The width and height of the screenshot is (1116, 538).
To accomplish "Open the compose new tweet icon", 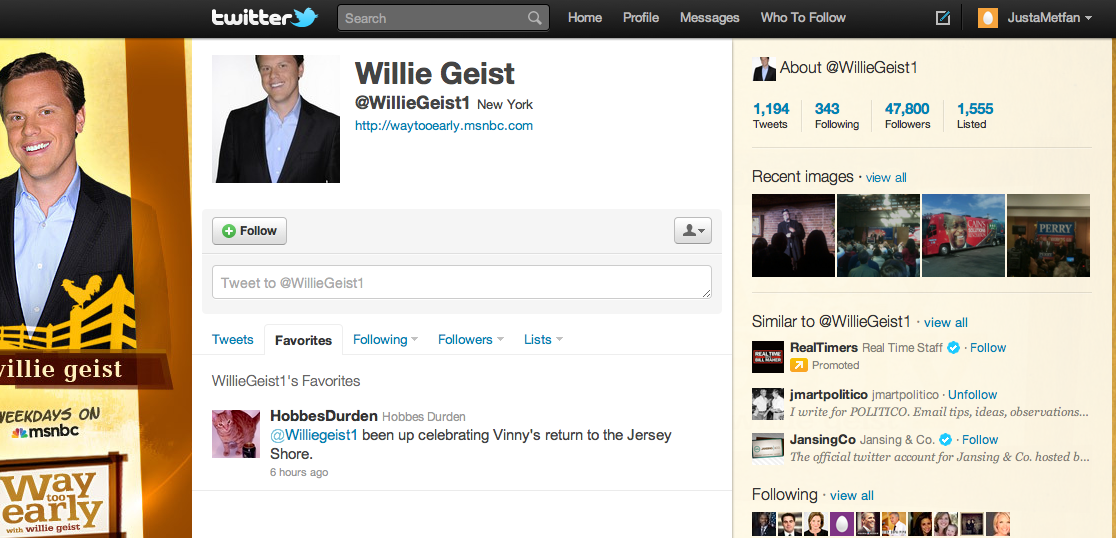I will pos(943,19).
